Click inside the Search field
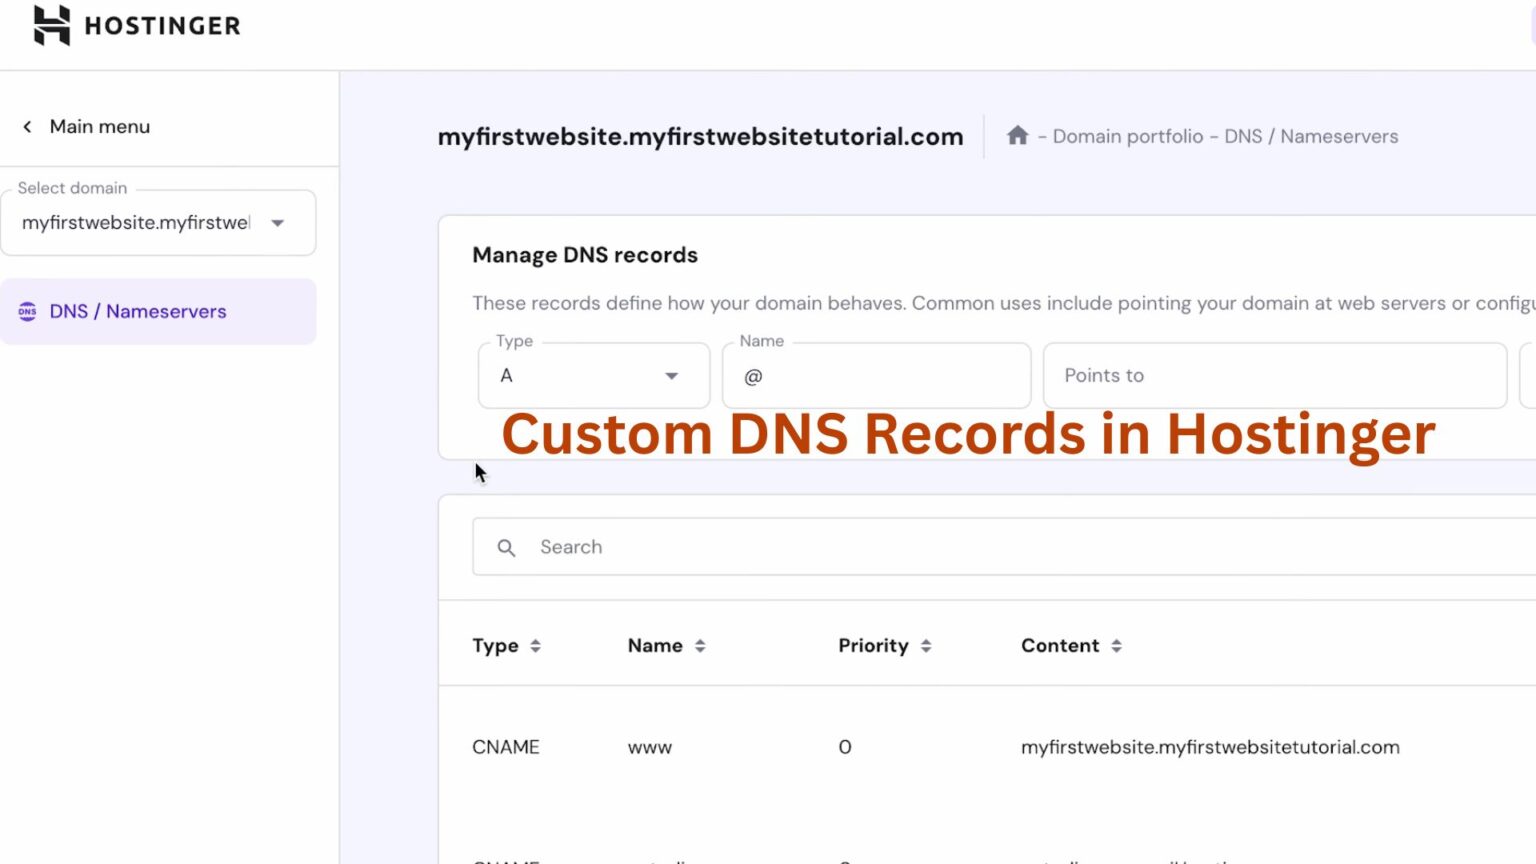 point(700,547)
